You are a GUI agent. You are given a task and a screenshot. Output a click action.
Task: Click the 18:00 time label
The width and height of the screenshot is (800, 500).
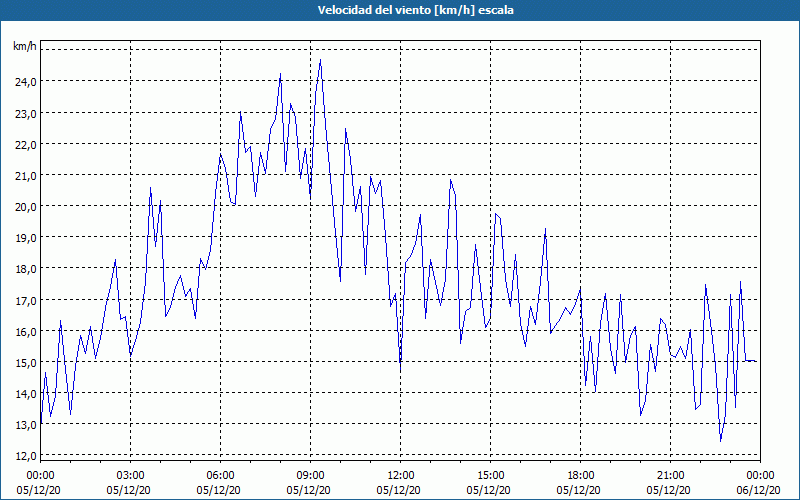click(581, 476)
